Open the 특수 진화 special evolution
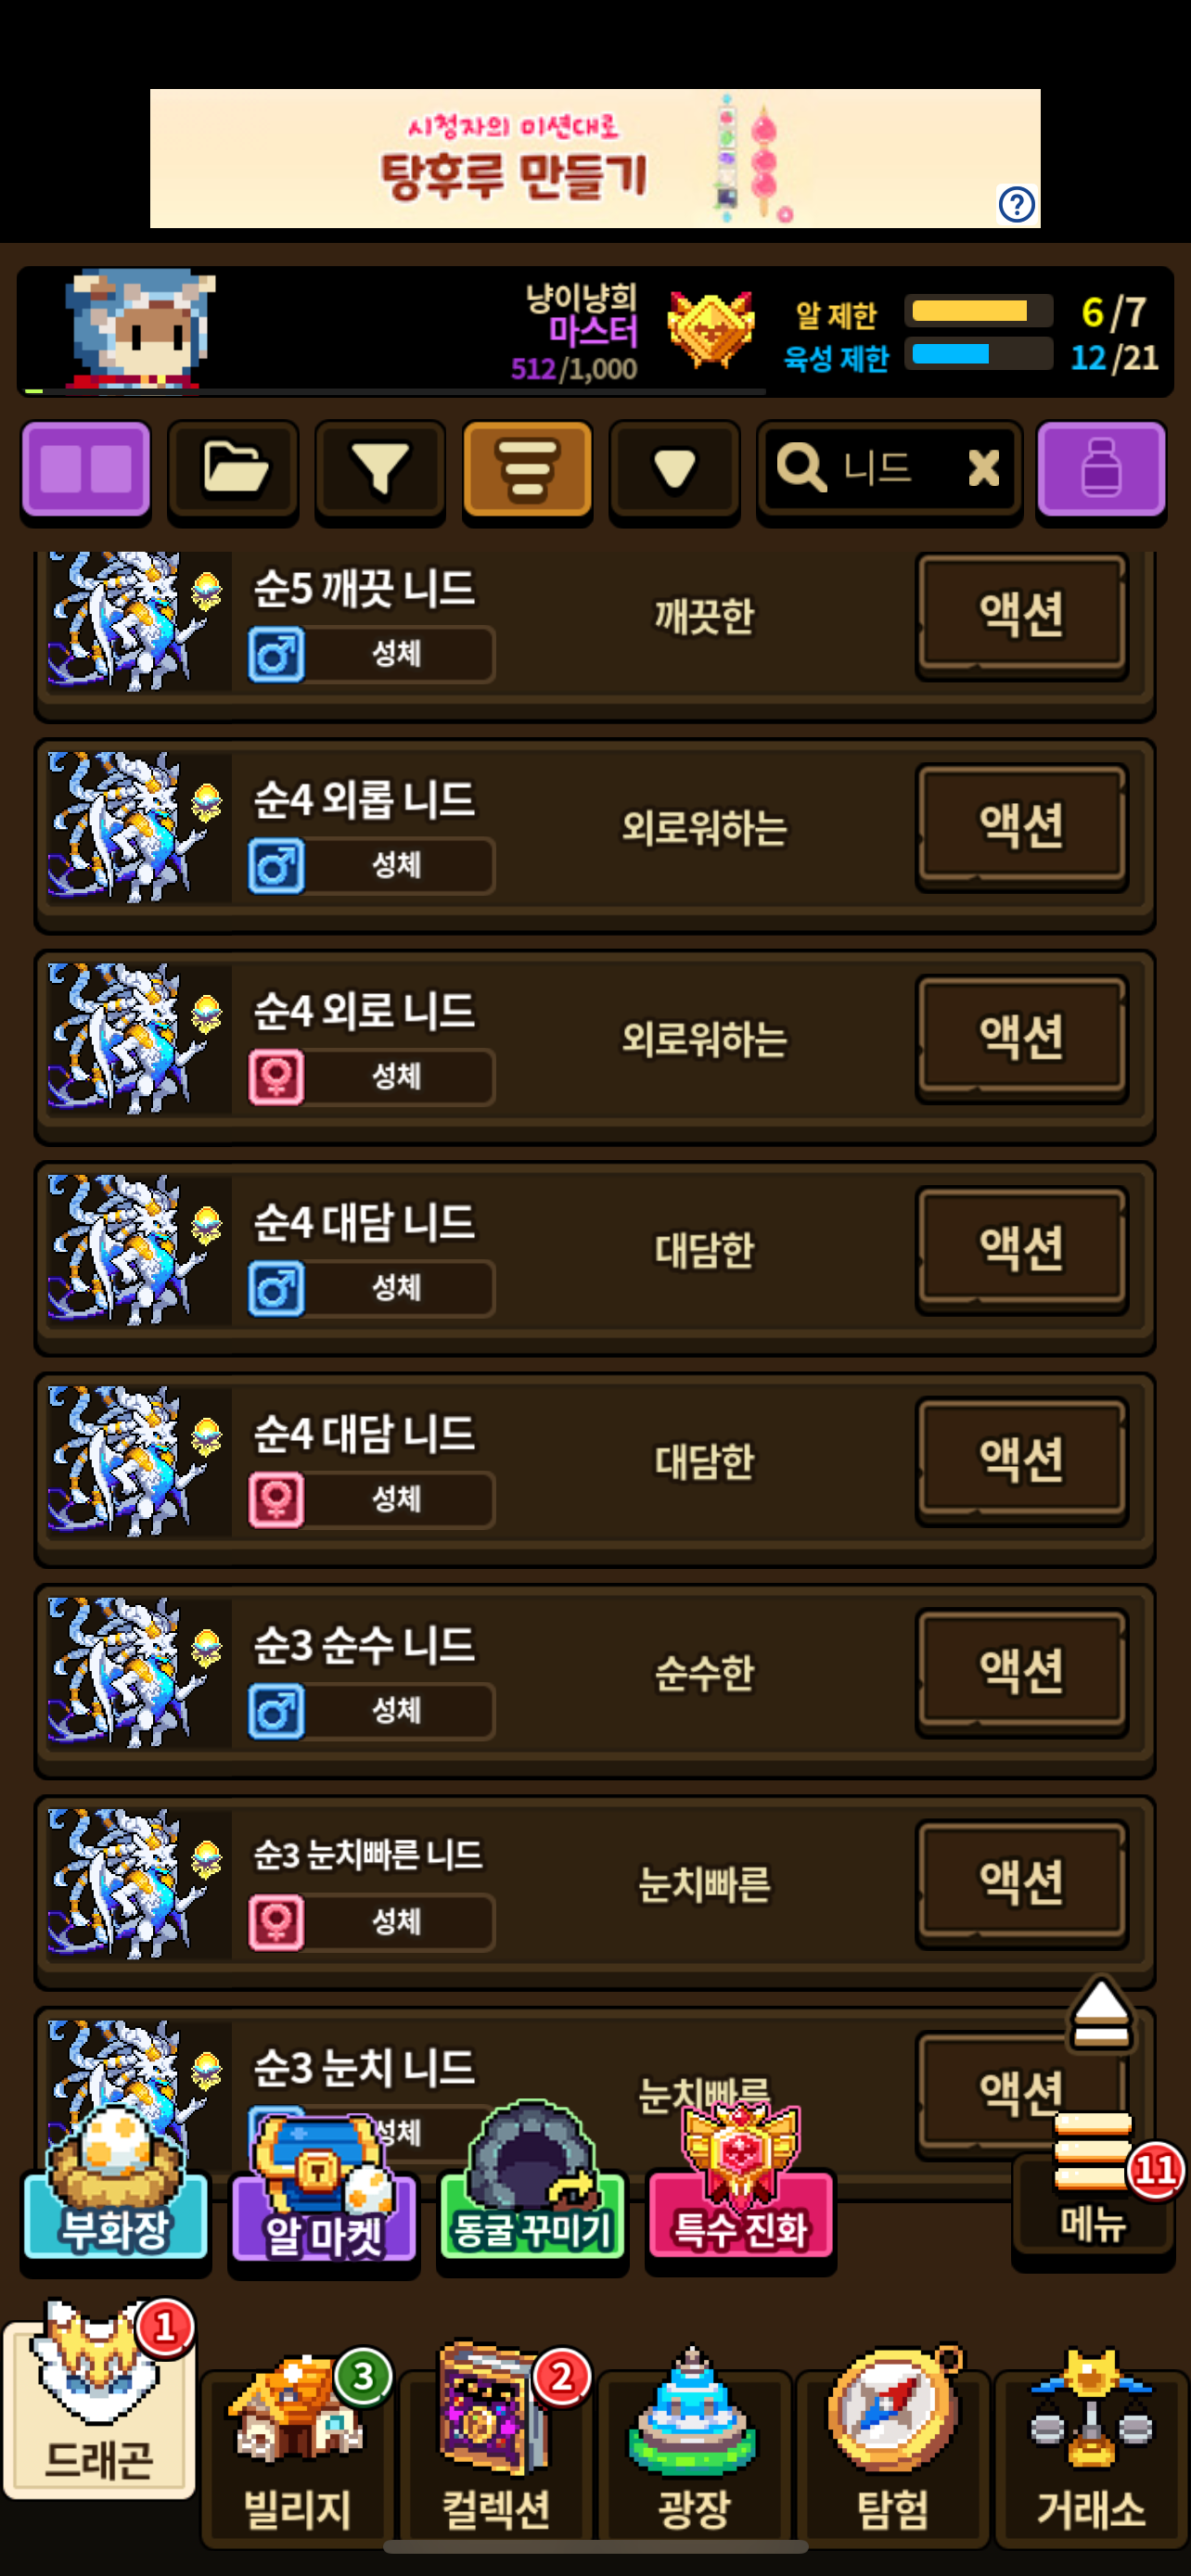This screenshot has height=2576, width=1191. (x=740, y=2190)
